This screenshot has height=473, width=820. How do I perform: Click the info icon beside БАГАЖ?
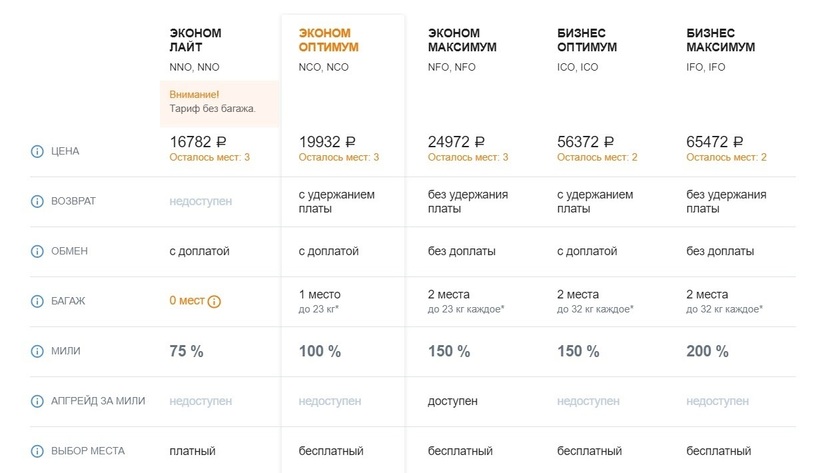pos(37,301)
